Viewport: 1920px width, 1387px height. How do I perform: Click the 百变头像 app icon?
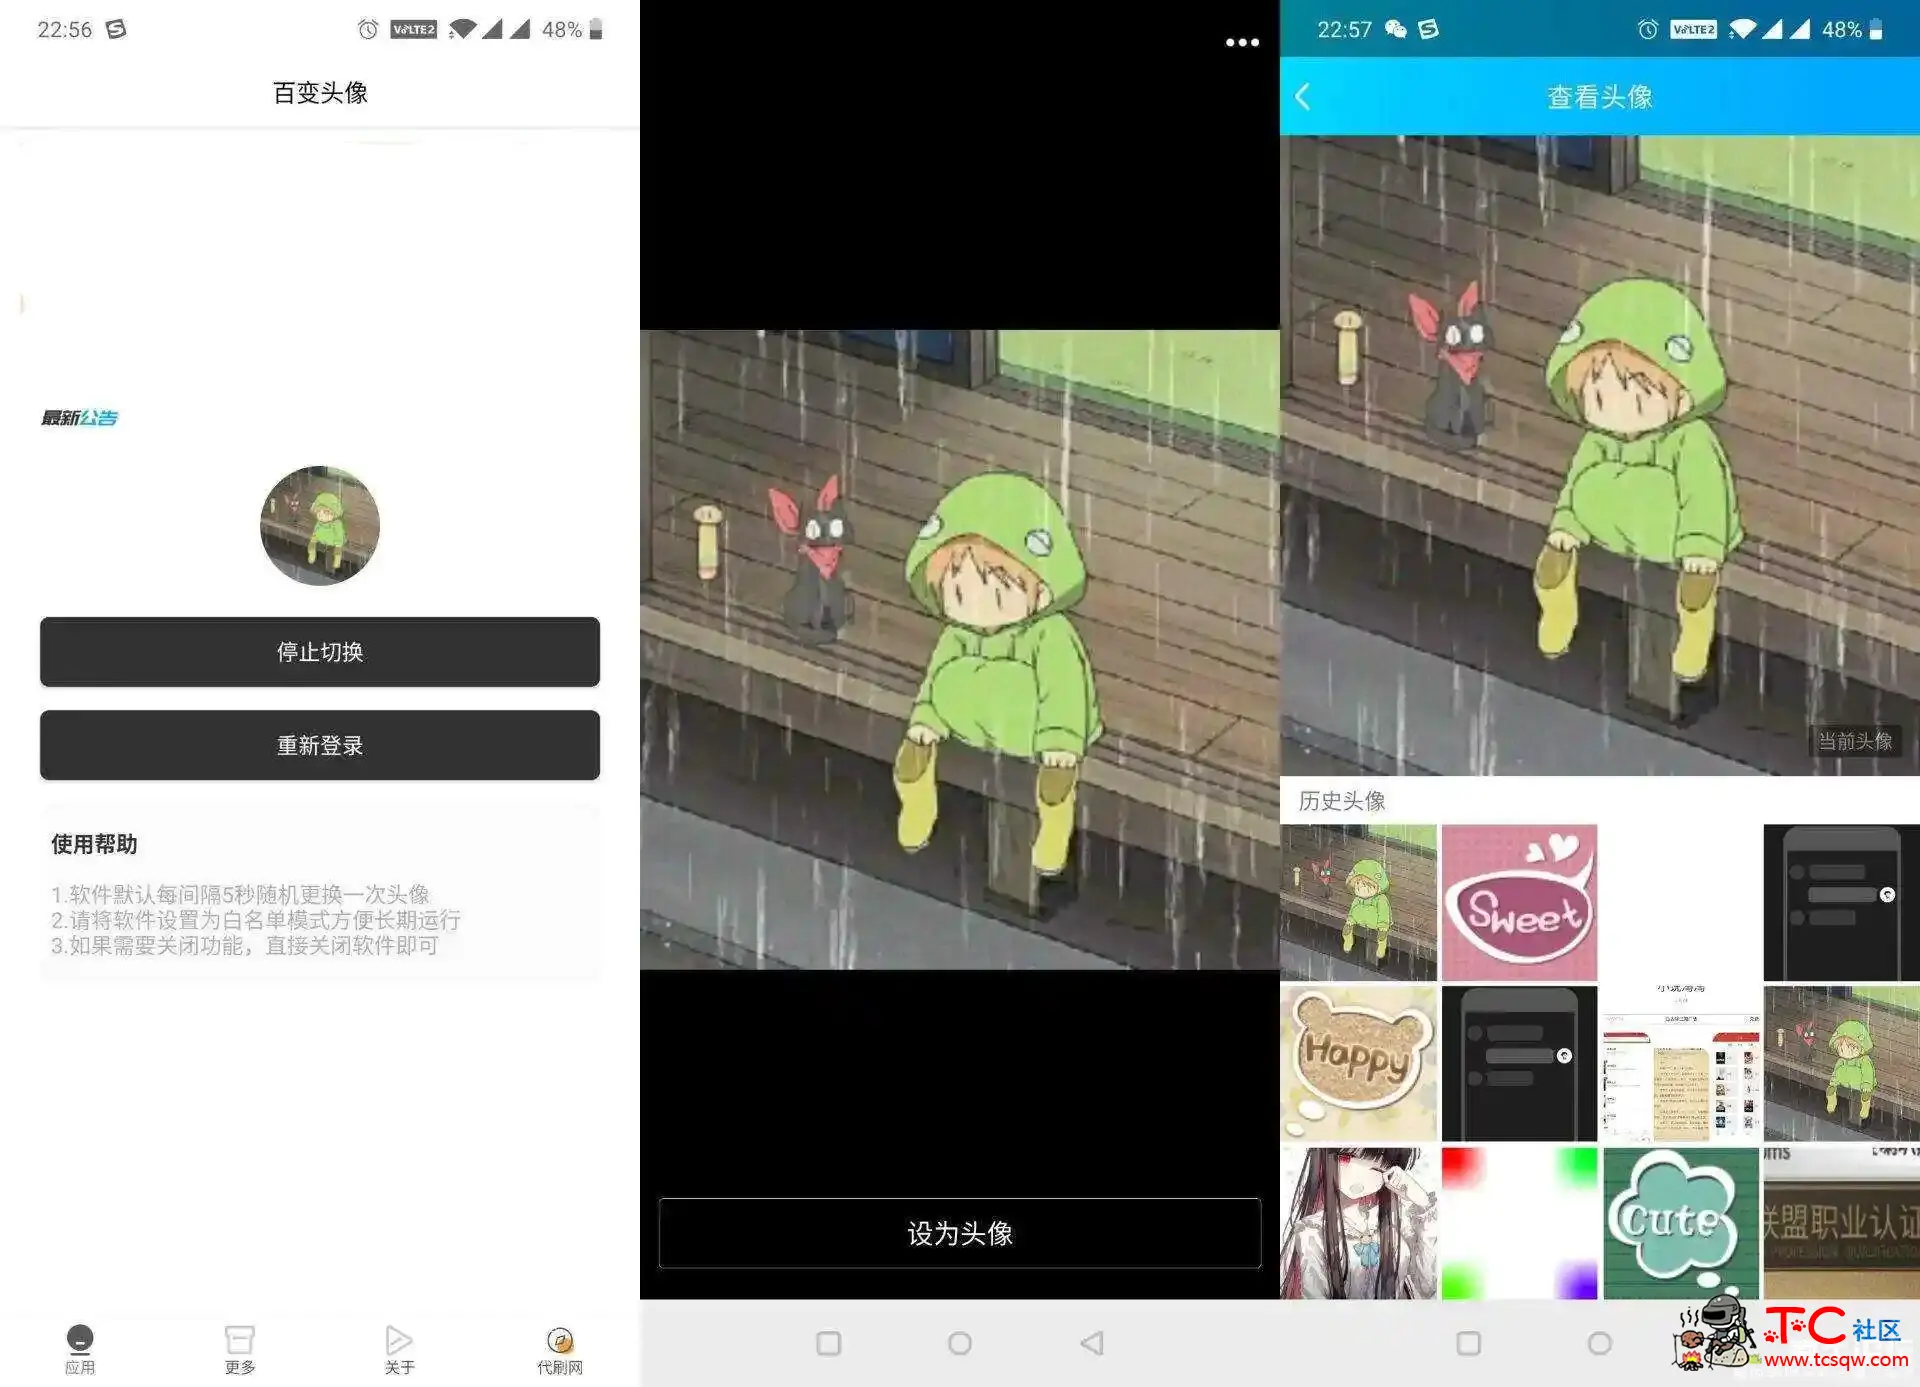click(319, 525)
